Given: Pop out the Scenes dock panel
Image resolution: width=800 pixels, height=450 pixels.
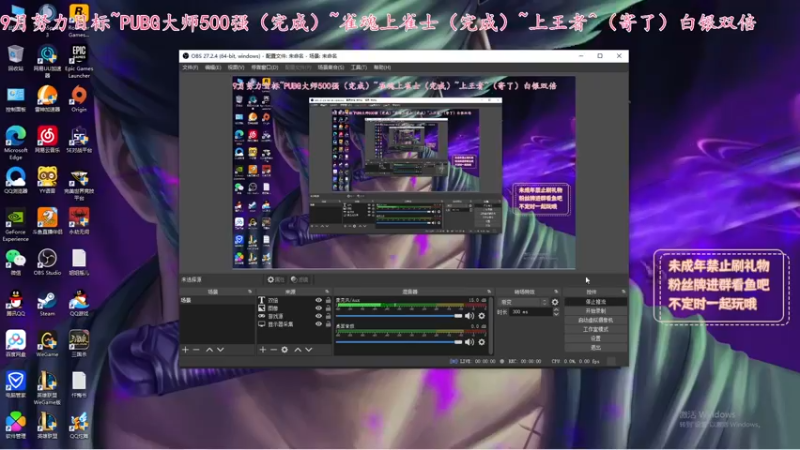Looking at the screenshot, I should pyautogui.click(x=250, y=291).
